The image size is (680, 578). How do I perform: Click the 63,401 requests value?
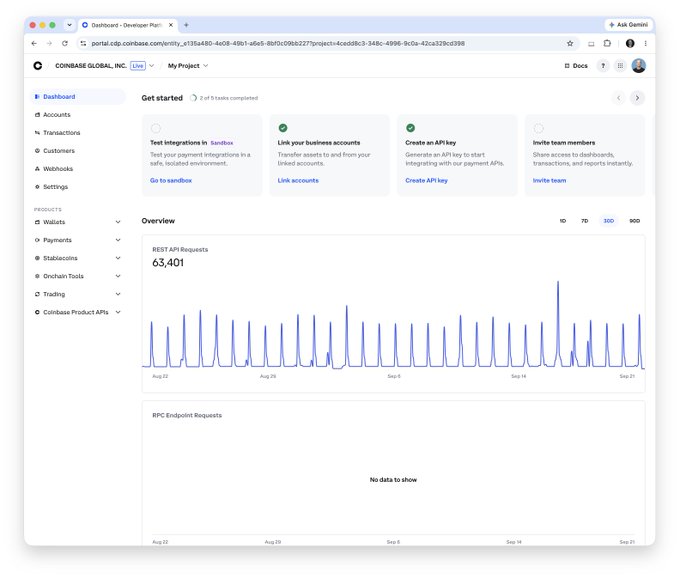168,263
